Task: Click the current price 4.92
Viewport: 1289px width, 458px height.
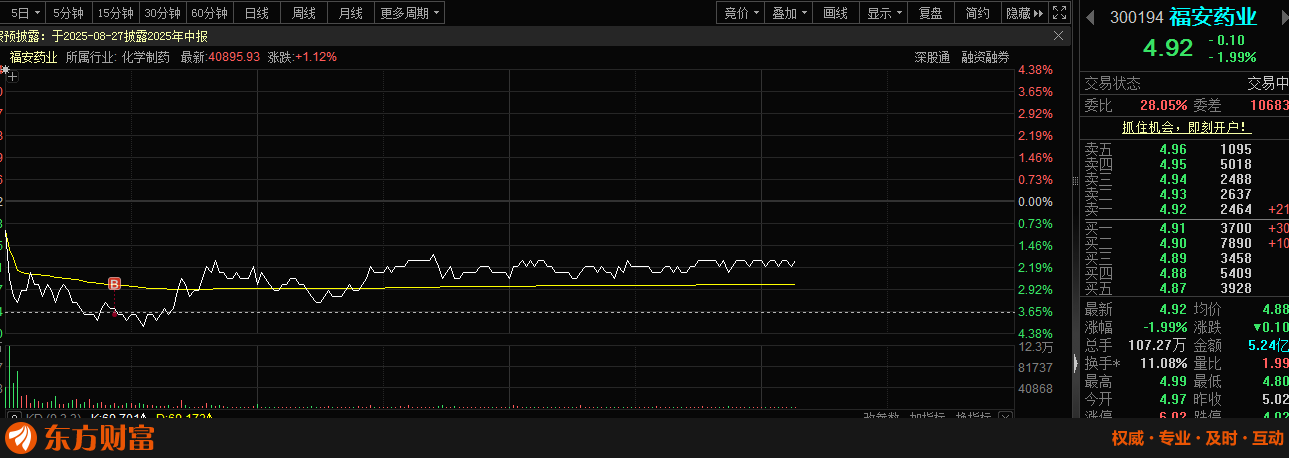Action: [1169, 49]
